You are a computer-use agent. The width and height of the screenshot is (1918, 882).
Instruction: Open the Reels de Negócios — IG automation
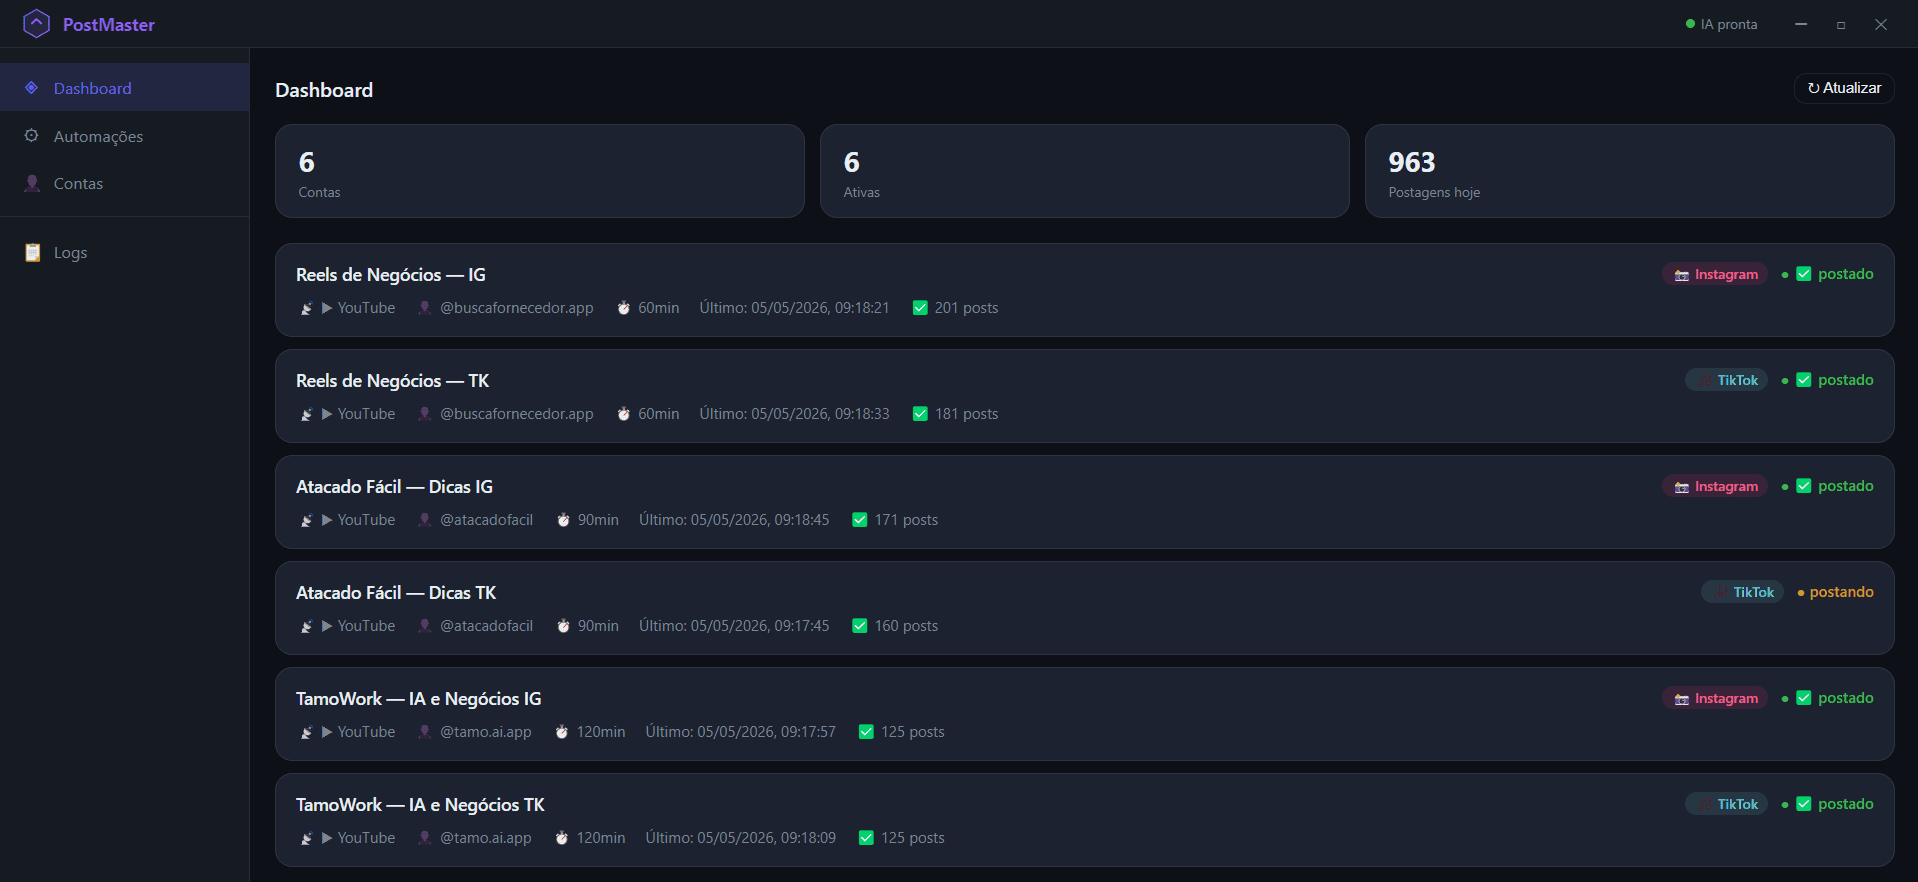pyautogui.click(x=1085, y=290)
